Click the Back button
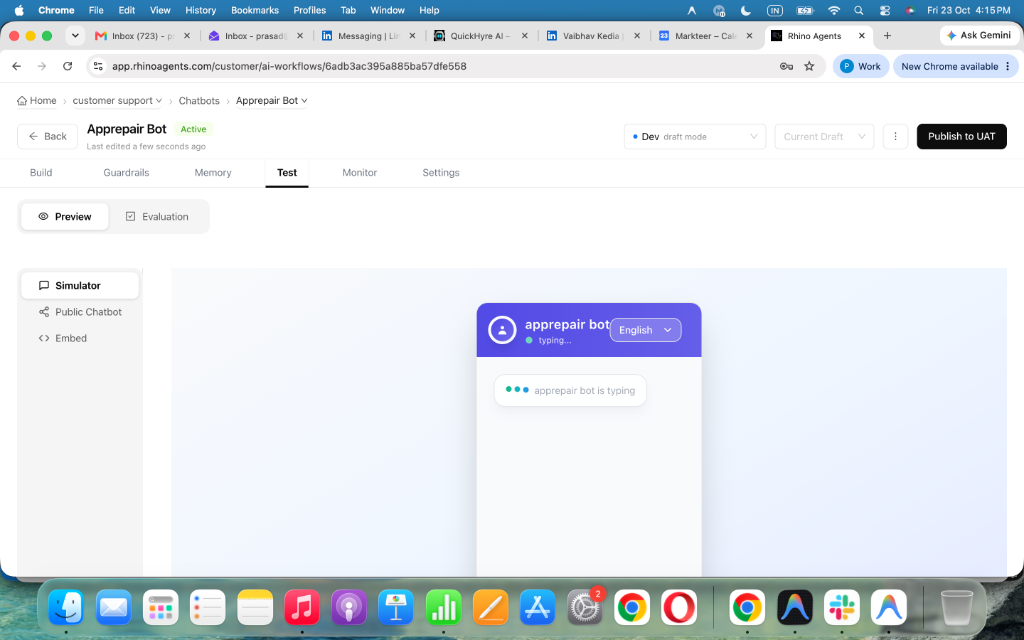1024x640 pixels. pyautogui.click(x=48, y=136)
